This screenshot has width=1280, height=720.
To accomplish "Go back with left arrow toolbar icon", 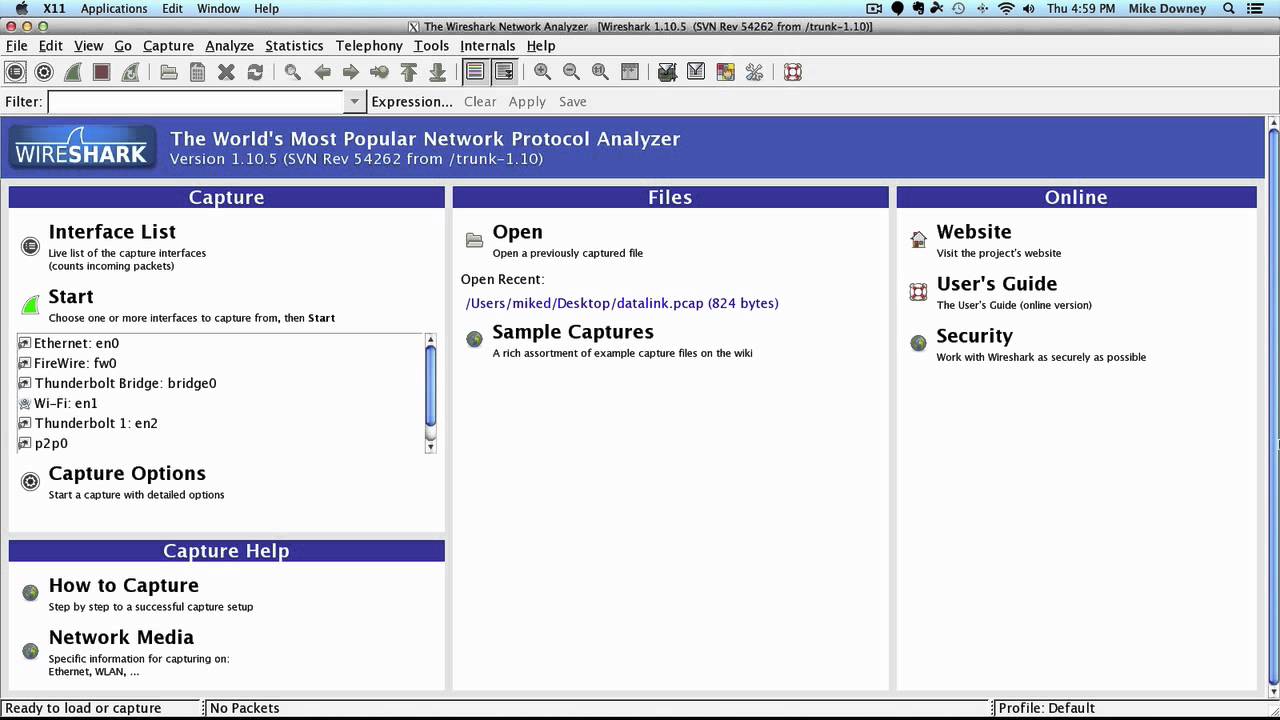I will pyautogui.click(x=322, y=72).
